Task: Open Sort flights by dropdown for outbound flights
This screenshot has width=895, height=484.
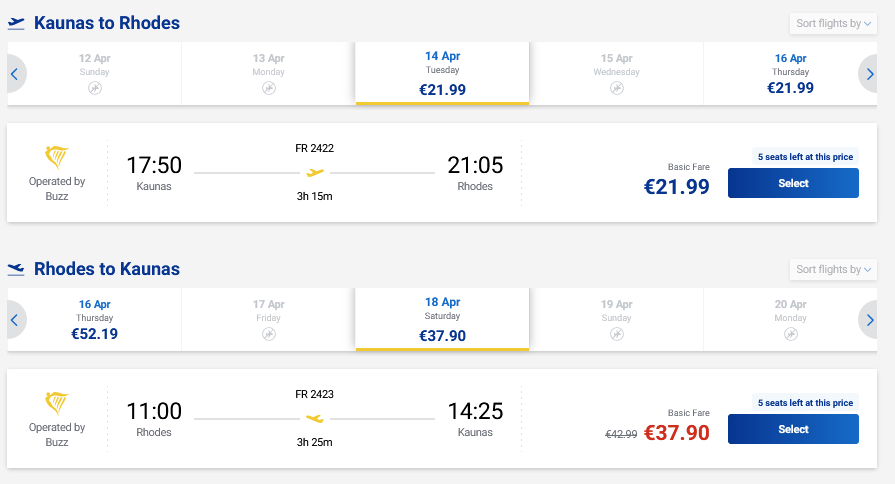Action: tap(834, 23)
